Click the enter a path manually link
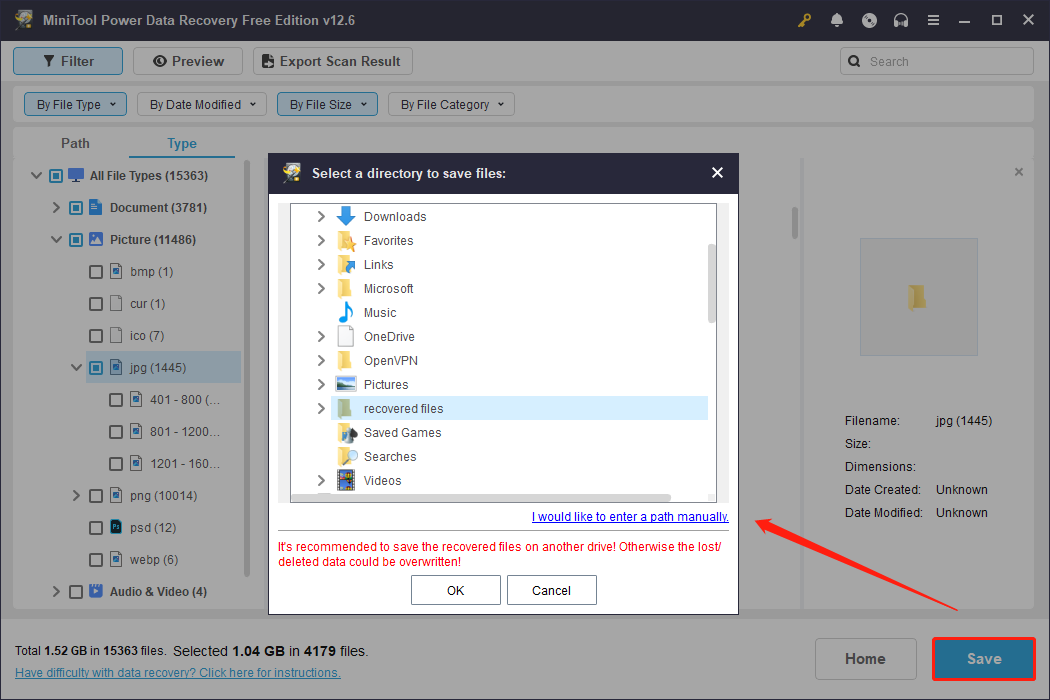 (x=630, y=517)
